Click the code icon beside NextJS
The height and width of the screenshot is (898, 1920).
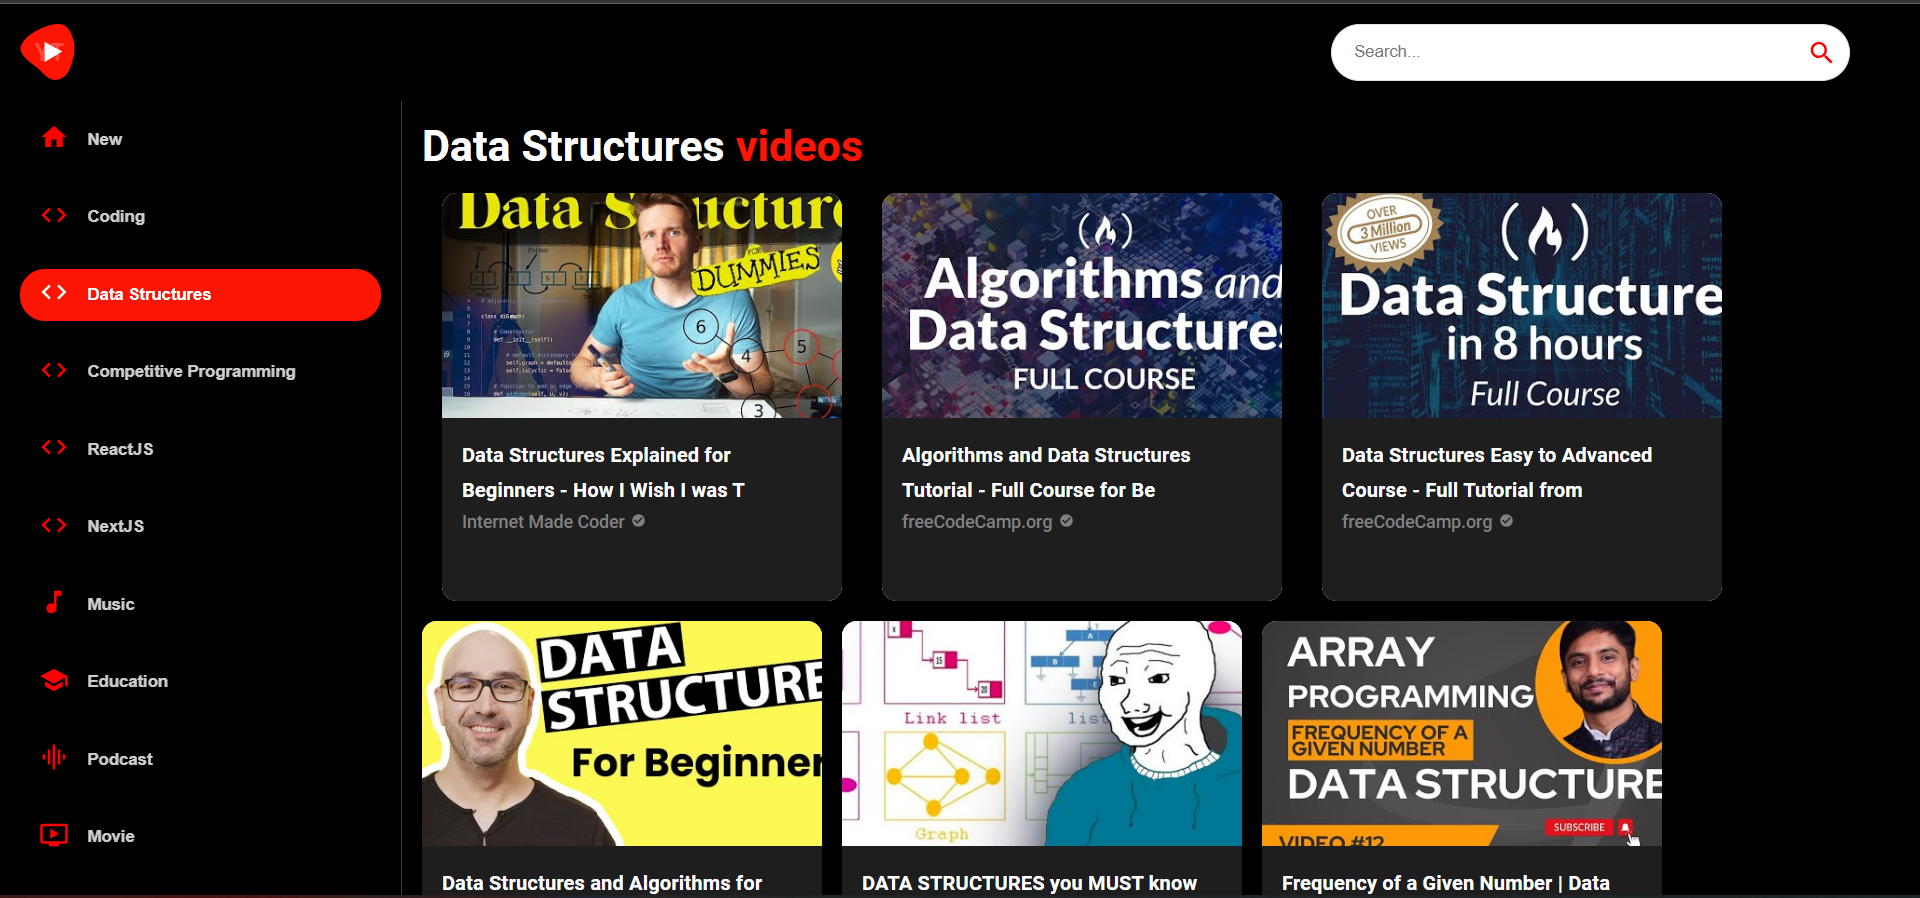(x=54, y=525)
